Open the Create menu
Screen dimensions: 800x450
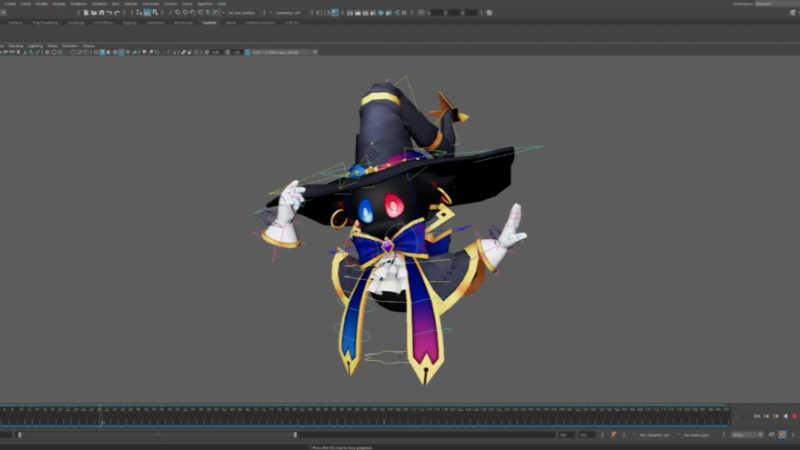[x=10, y=4]
